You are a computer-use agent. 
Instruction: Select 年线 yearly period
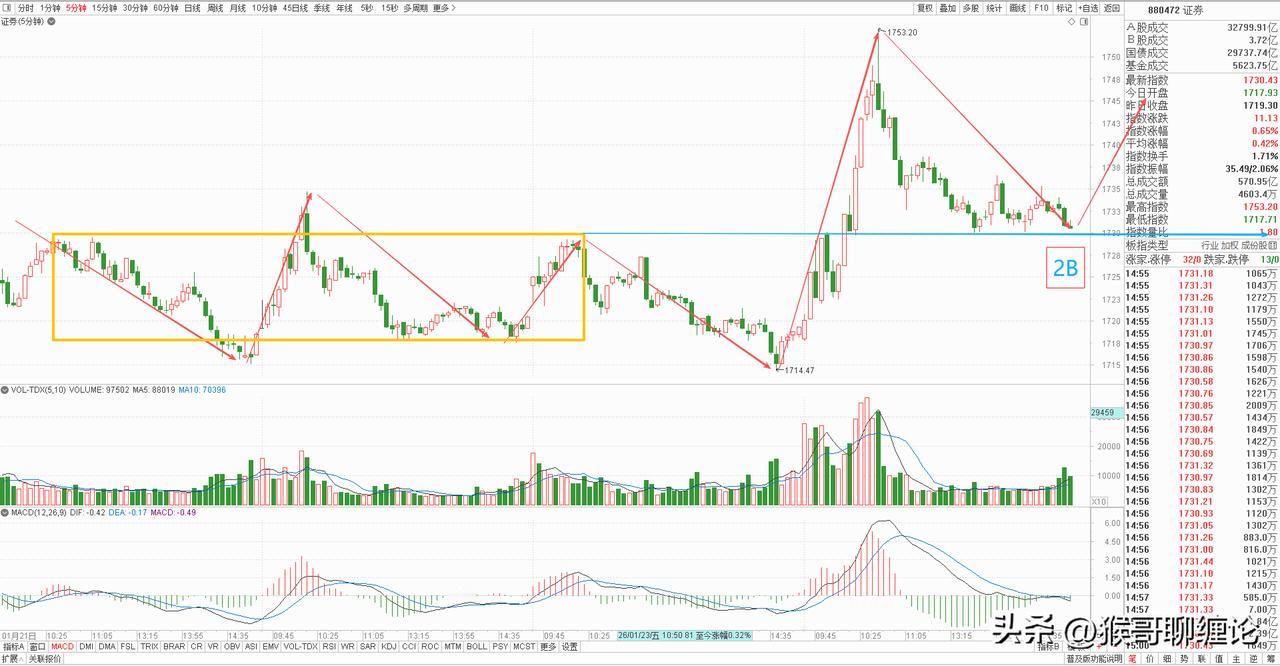345,8
